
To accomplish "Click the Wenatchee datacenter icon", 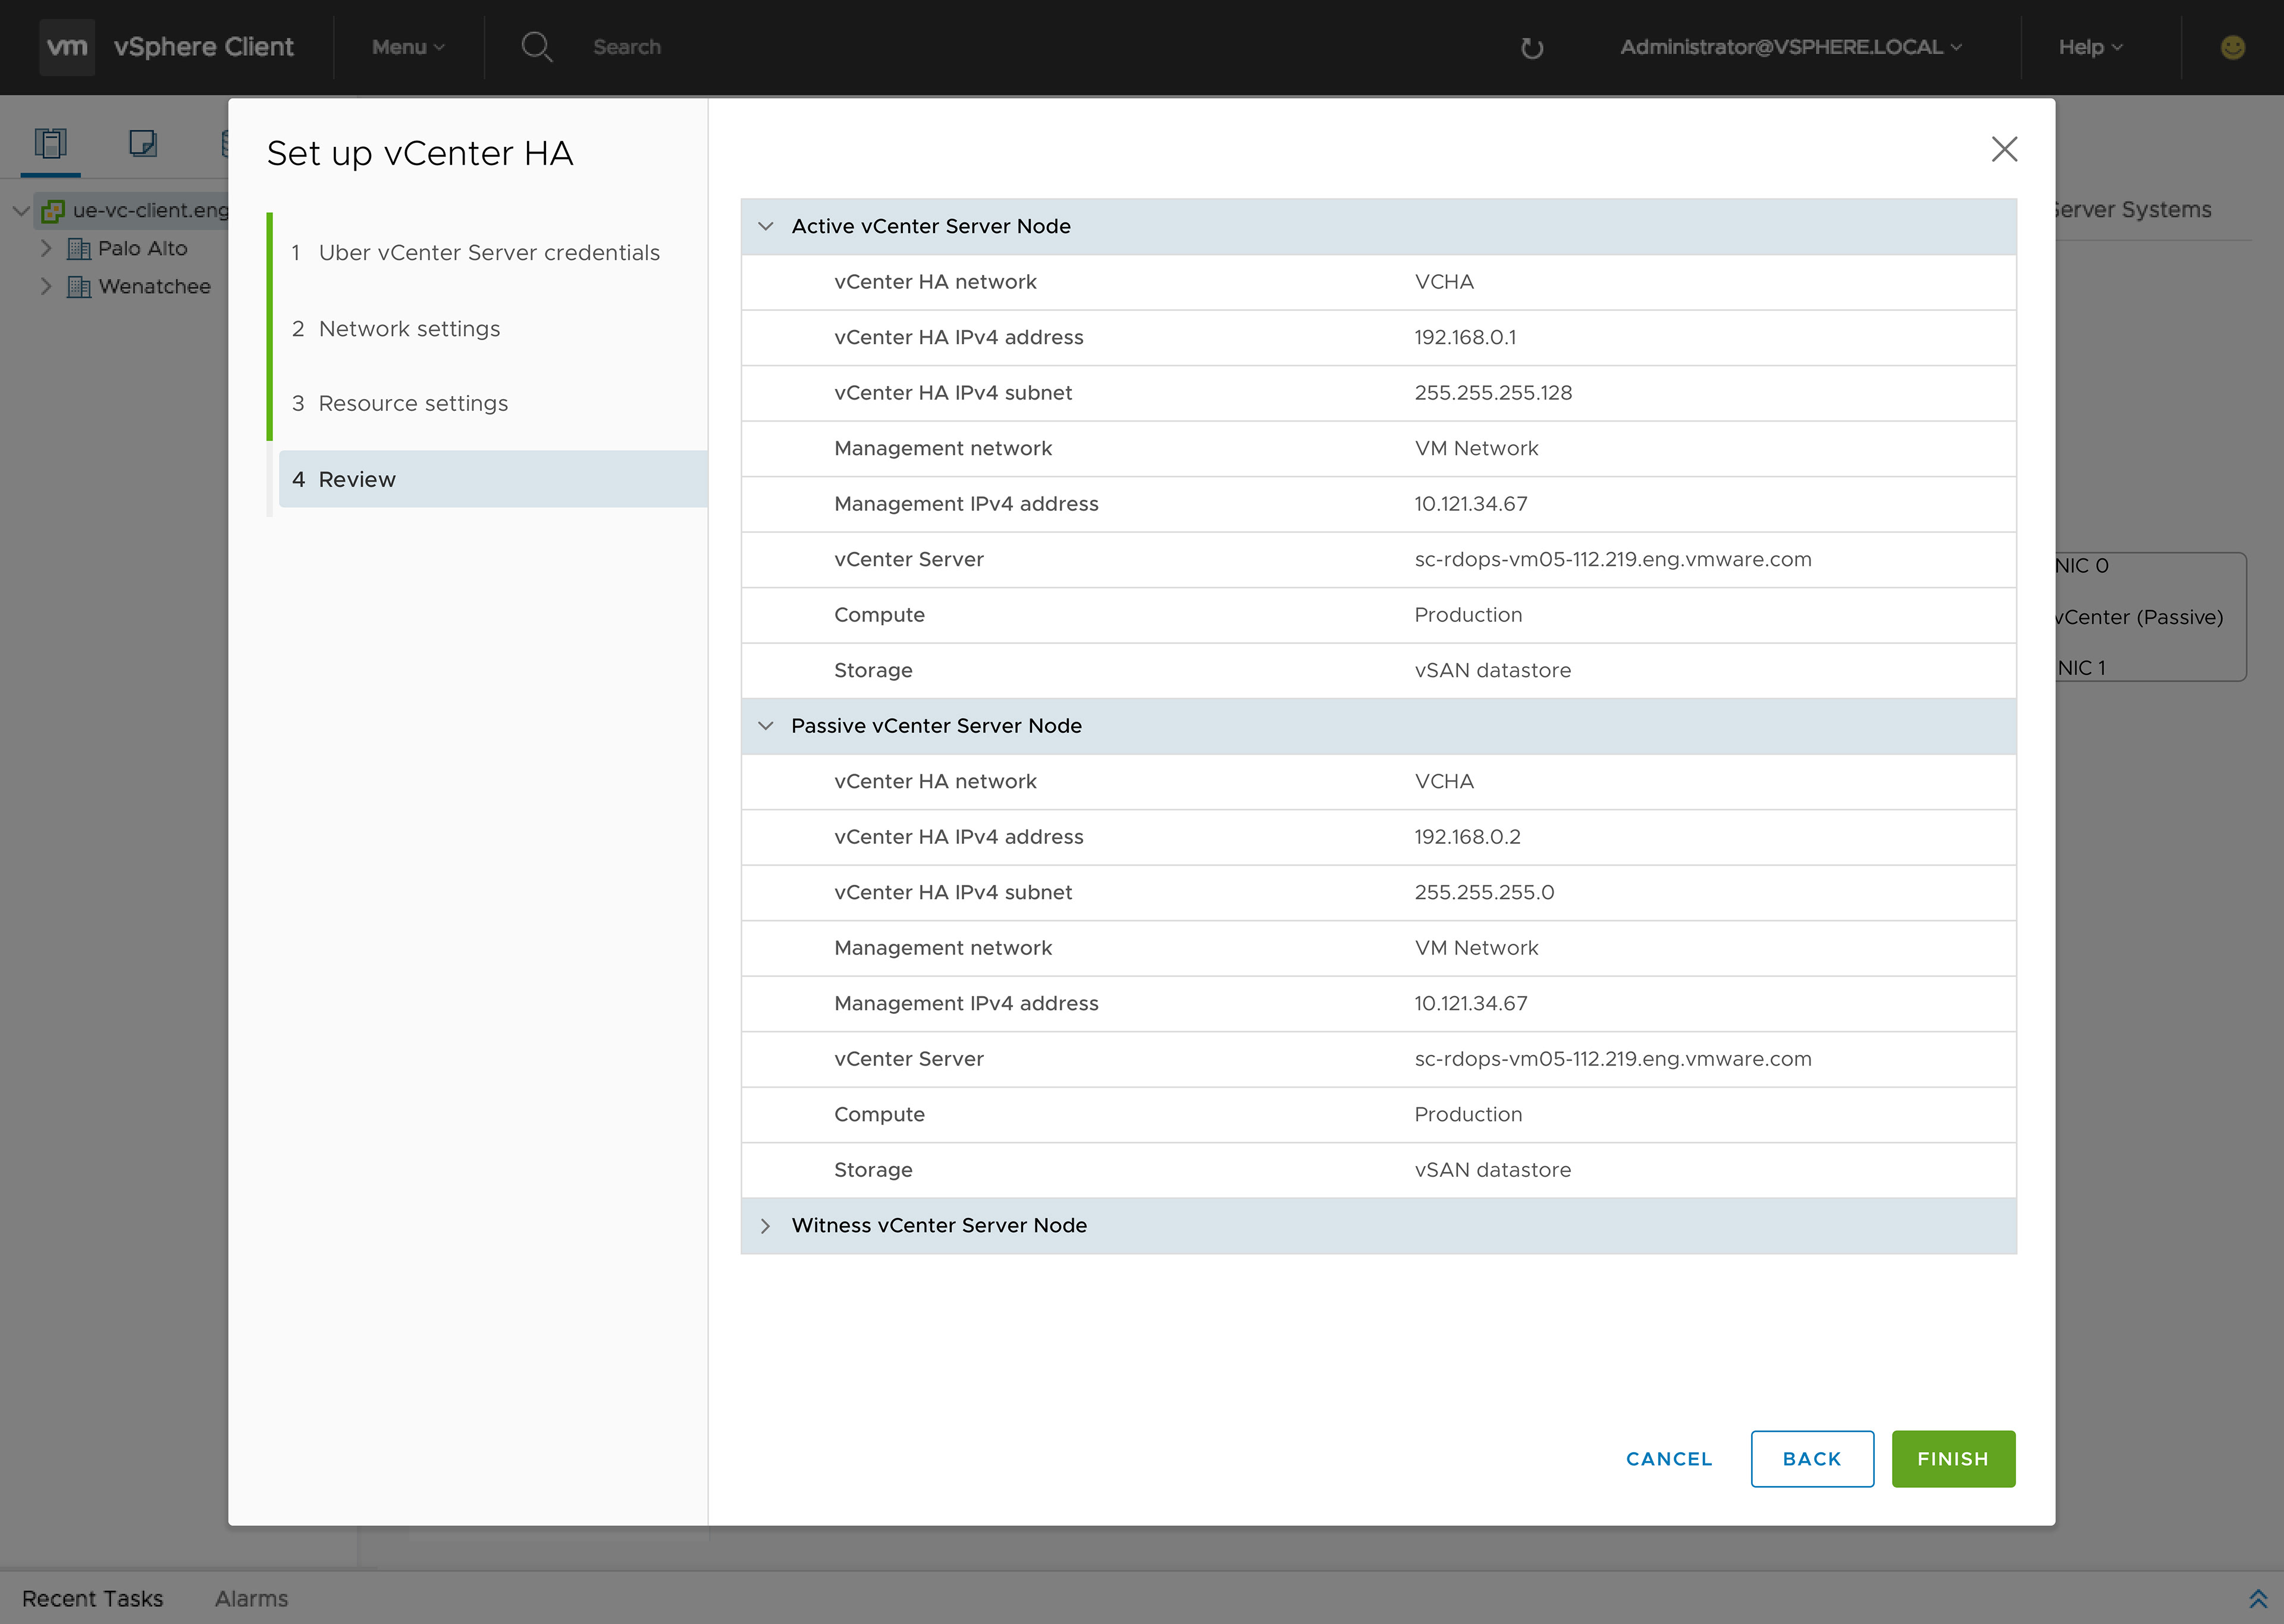I will tap(78, 286).
